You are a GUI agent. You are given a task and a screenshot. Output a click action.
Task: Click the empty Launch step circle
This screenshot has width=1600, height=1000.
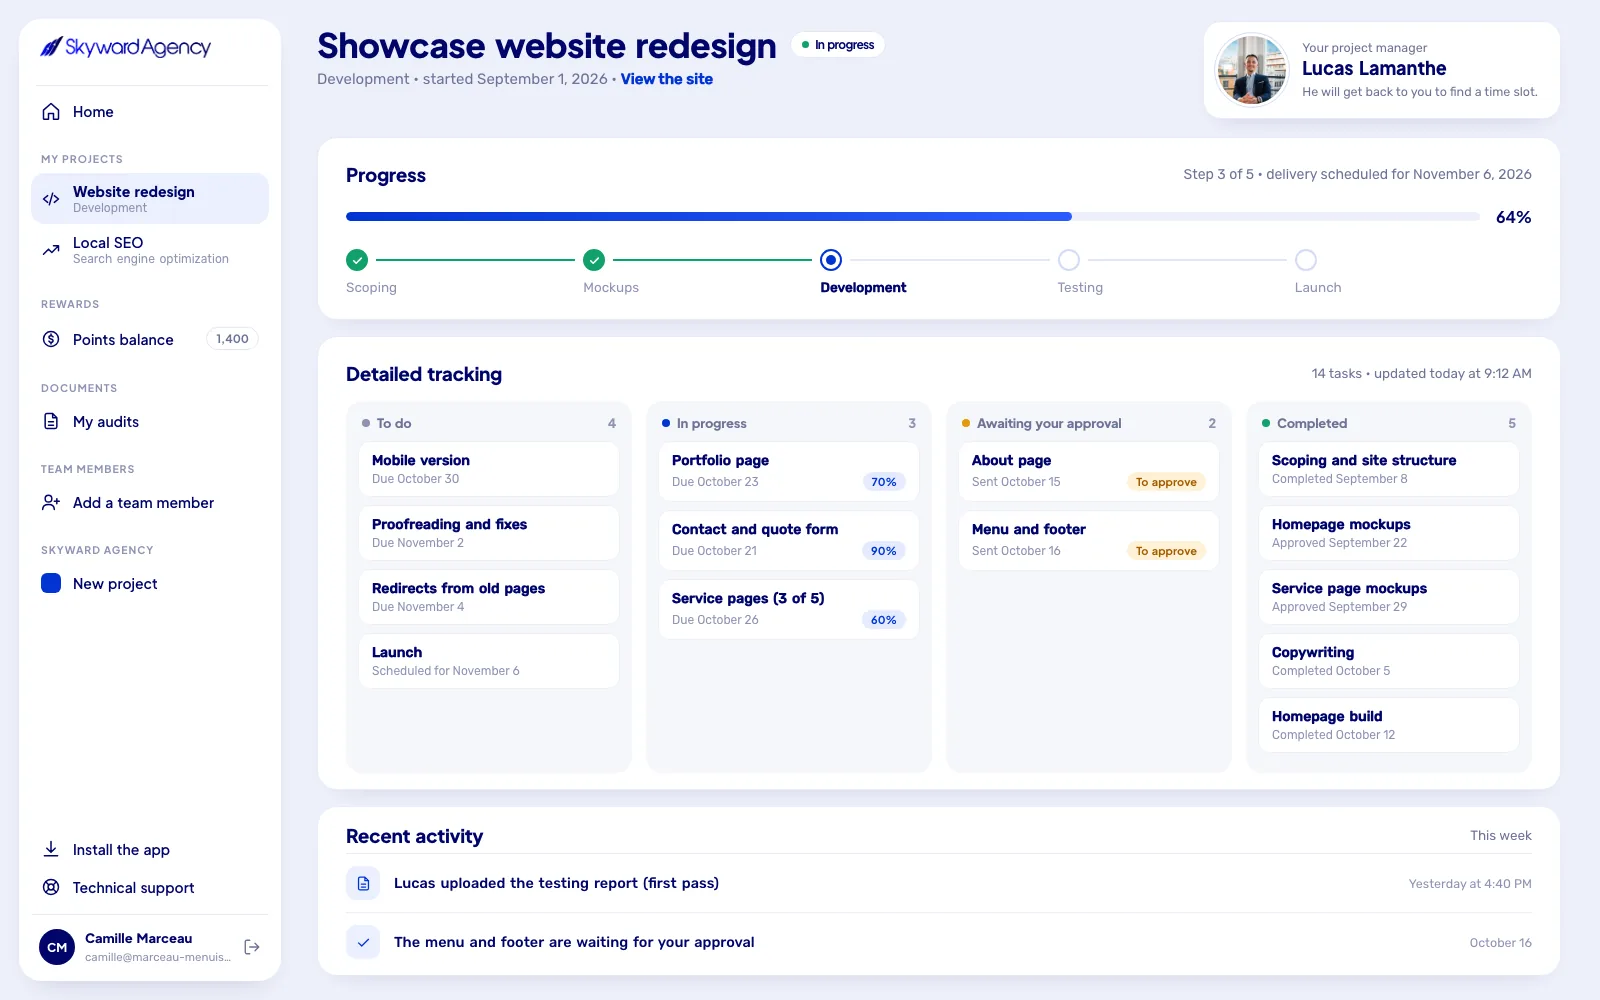tap(1306, 260)
